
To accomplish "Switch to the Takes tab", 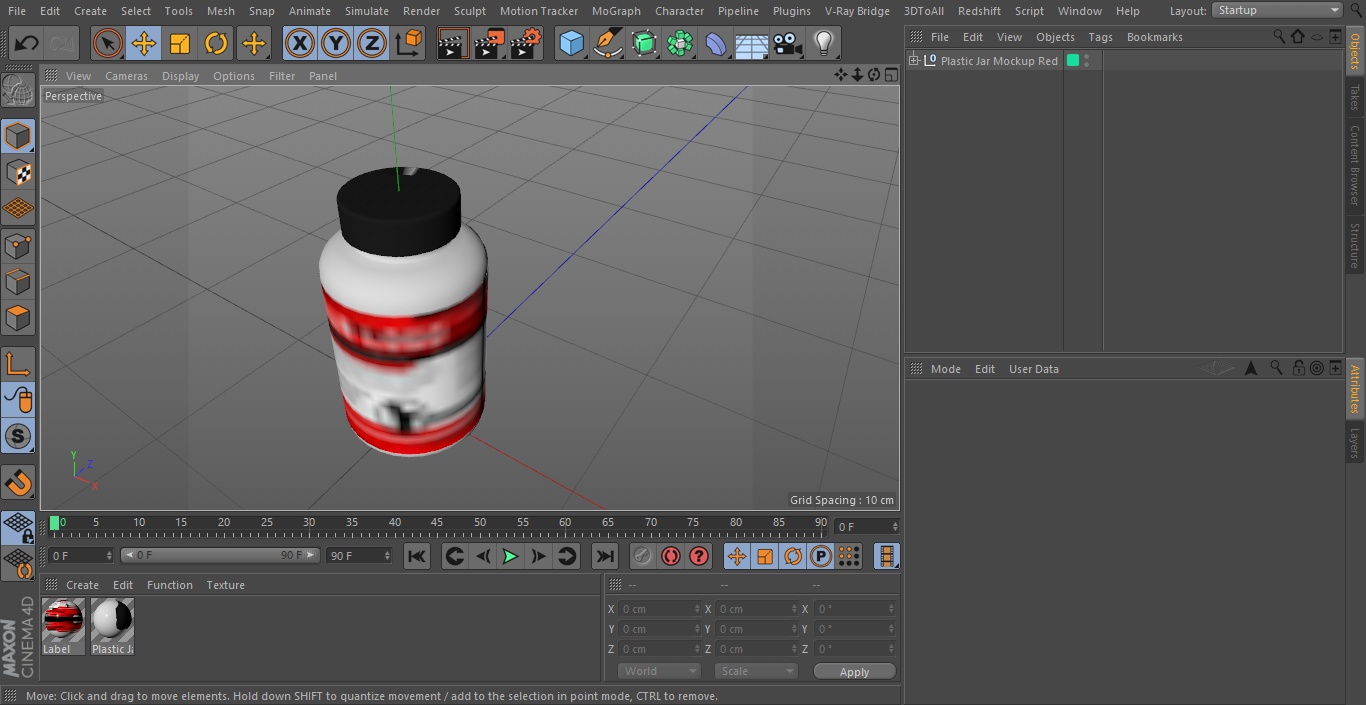I will click(1355, 97).
